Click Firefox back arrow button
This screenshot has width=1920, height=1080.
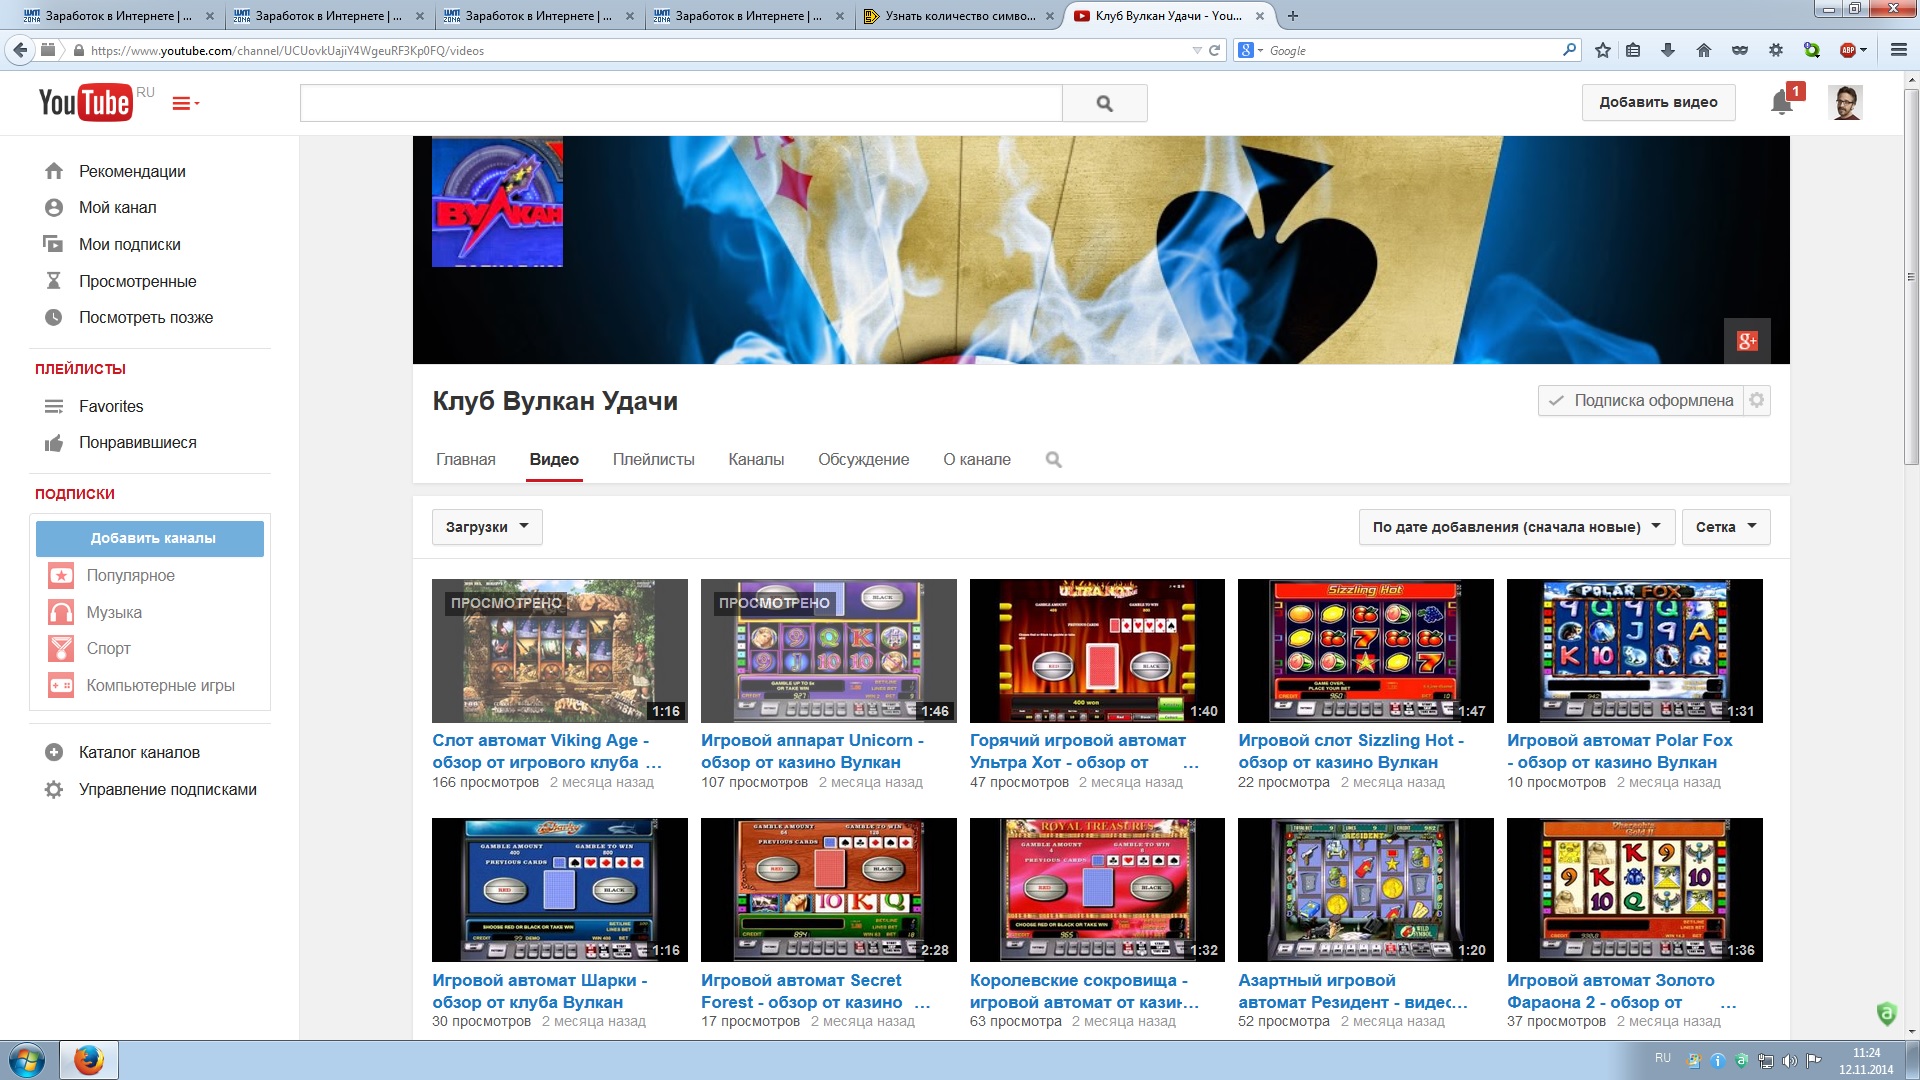tap(19, 50)
